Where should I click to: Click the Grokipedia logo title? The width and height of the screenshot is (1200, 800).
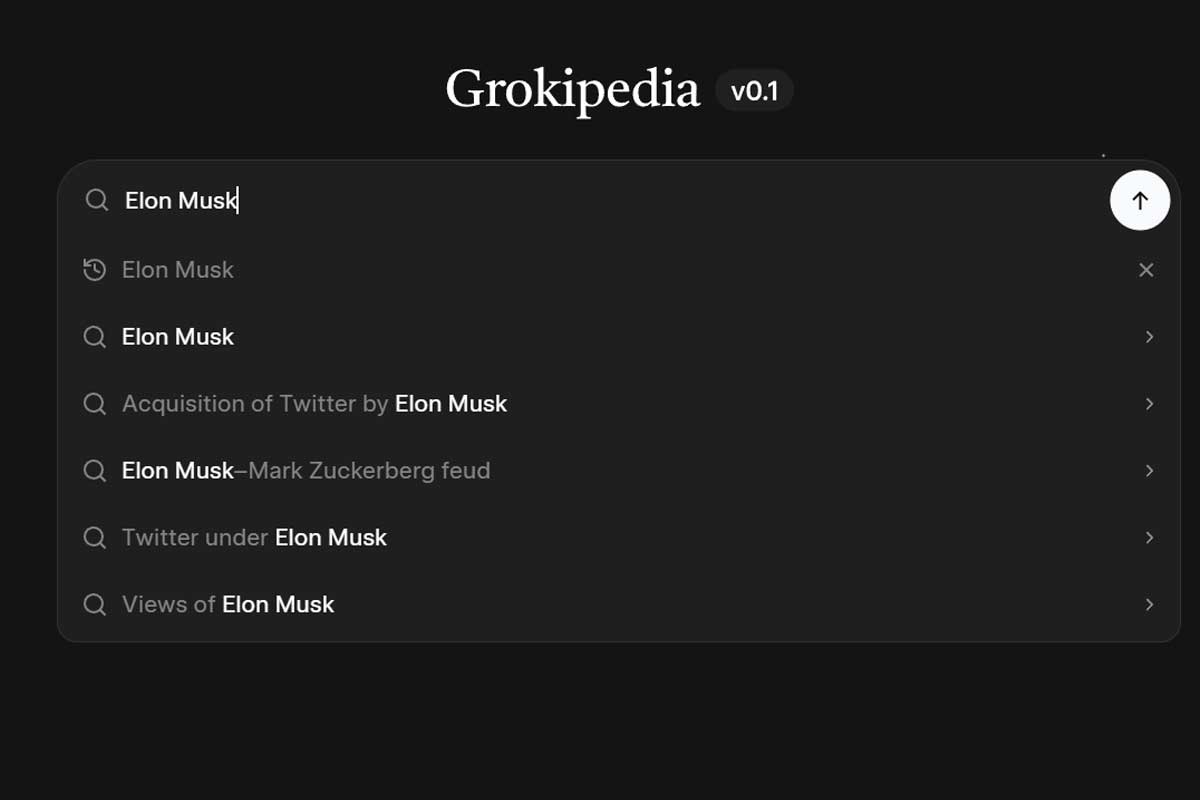pos(572,90)
